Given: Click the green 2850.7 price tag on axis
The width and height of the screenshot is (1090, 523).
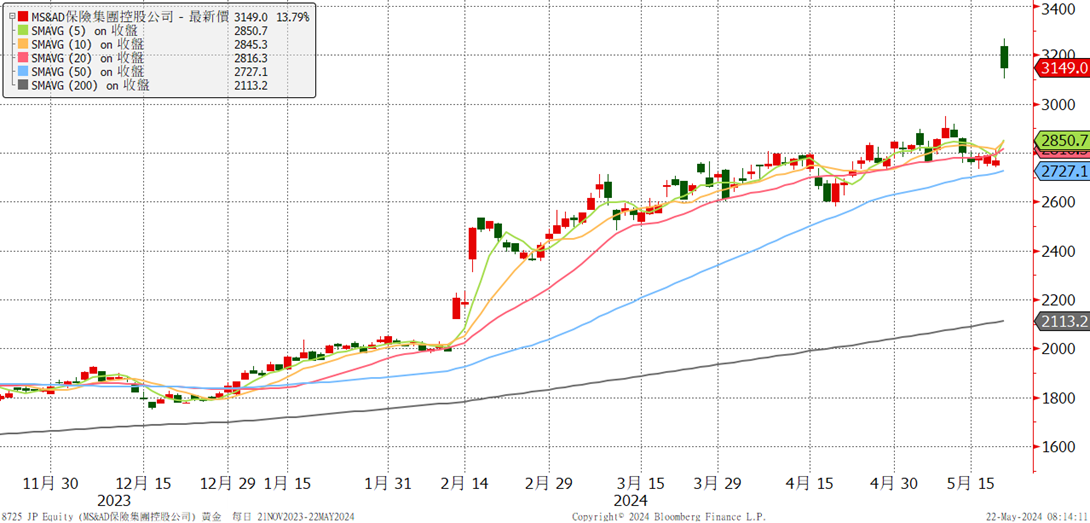Looking at the screenshot, I should pyautogui.click(x=1061, y=139).
